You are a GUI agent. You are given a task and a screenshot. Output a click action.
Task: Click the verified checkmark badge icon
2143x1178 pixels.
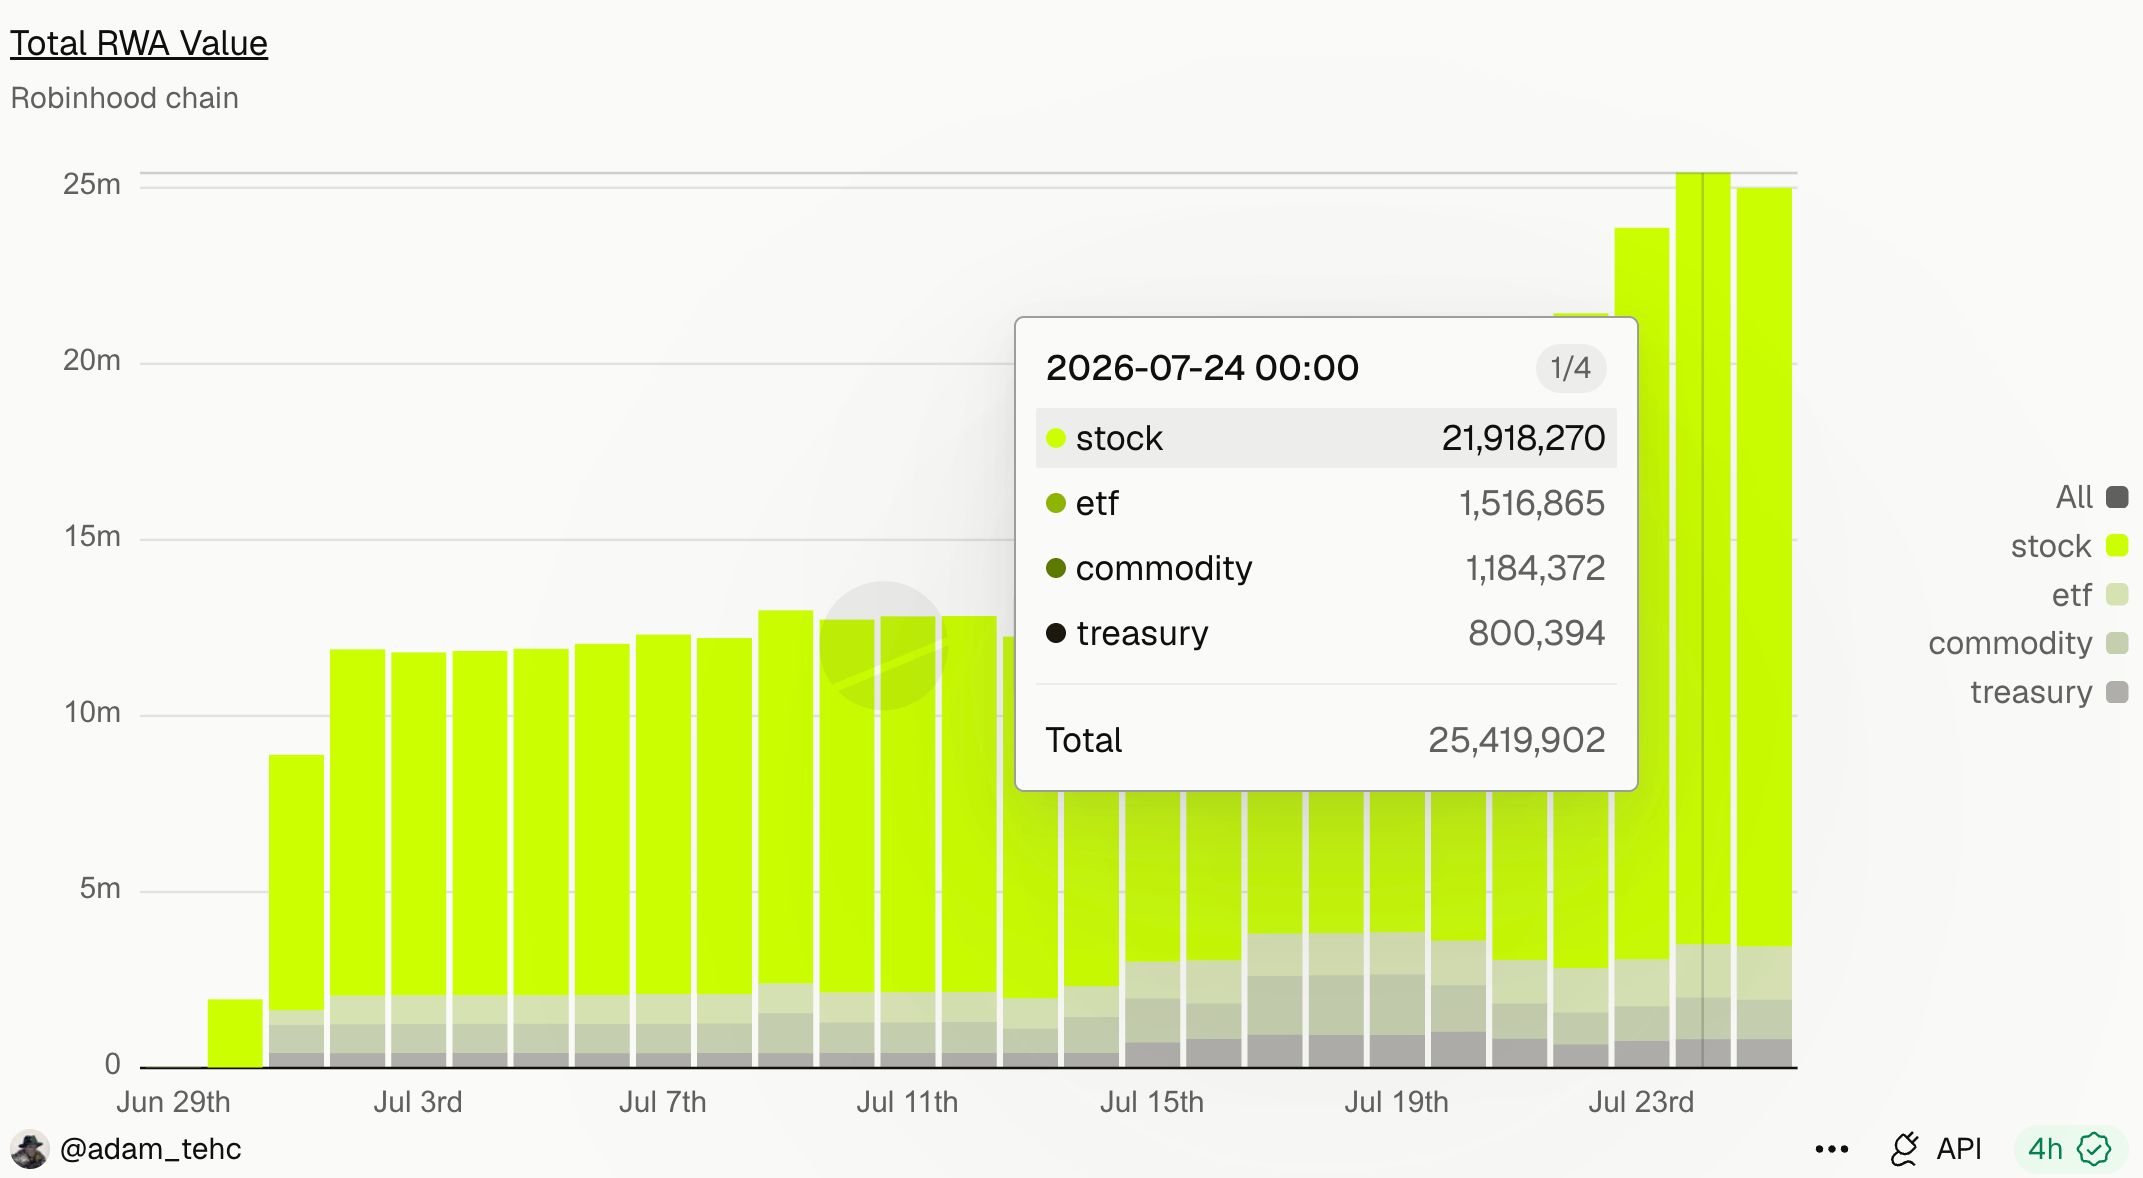(x=2094, y=1149)
